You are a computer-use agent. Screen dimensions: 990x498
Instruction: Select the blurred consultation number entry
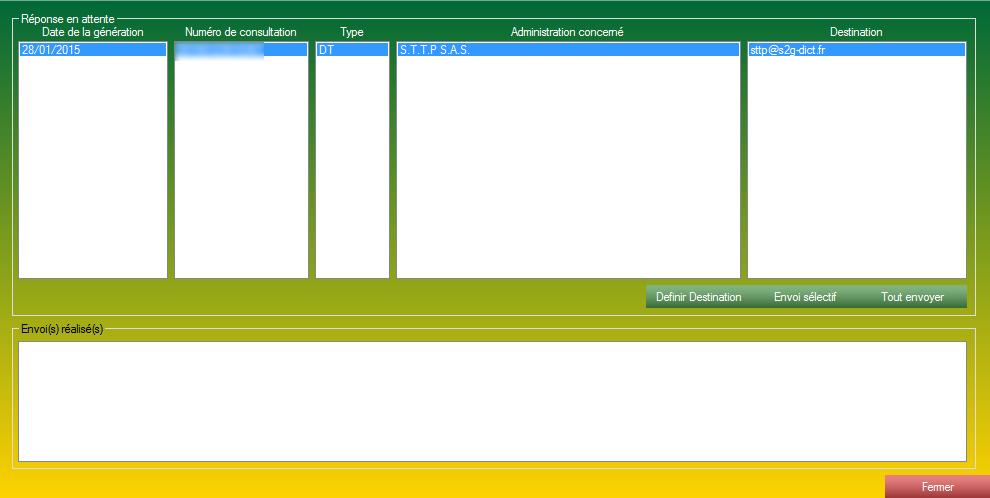pyautogui.click(x=241, y=49)
